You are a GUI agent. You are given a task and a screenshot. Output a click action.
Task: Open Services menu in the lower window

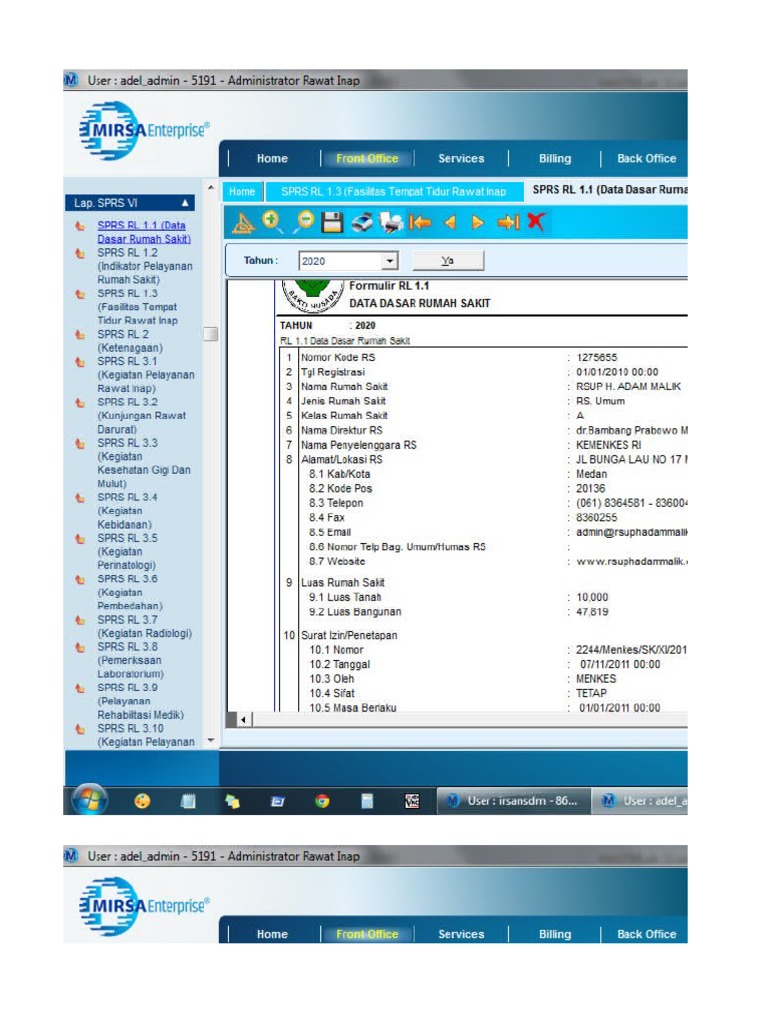pos(461,934)
